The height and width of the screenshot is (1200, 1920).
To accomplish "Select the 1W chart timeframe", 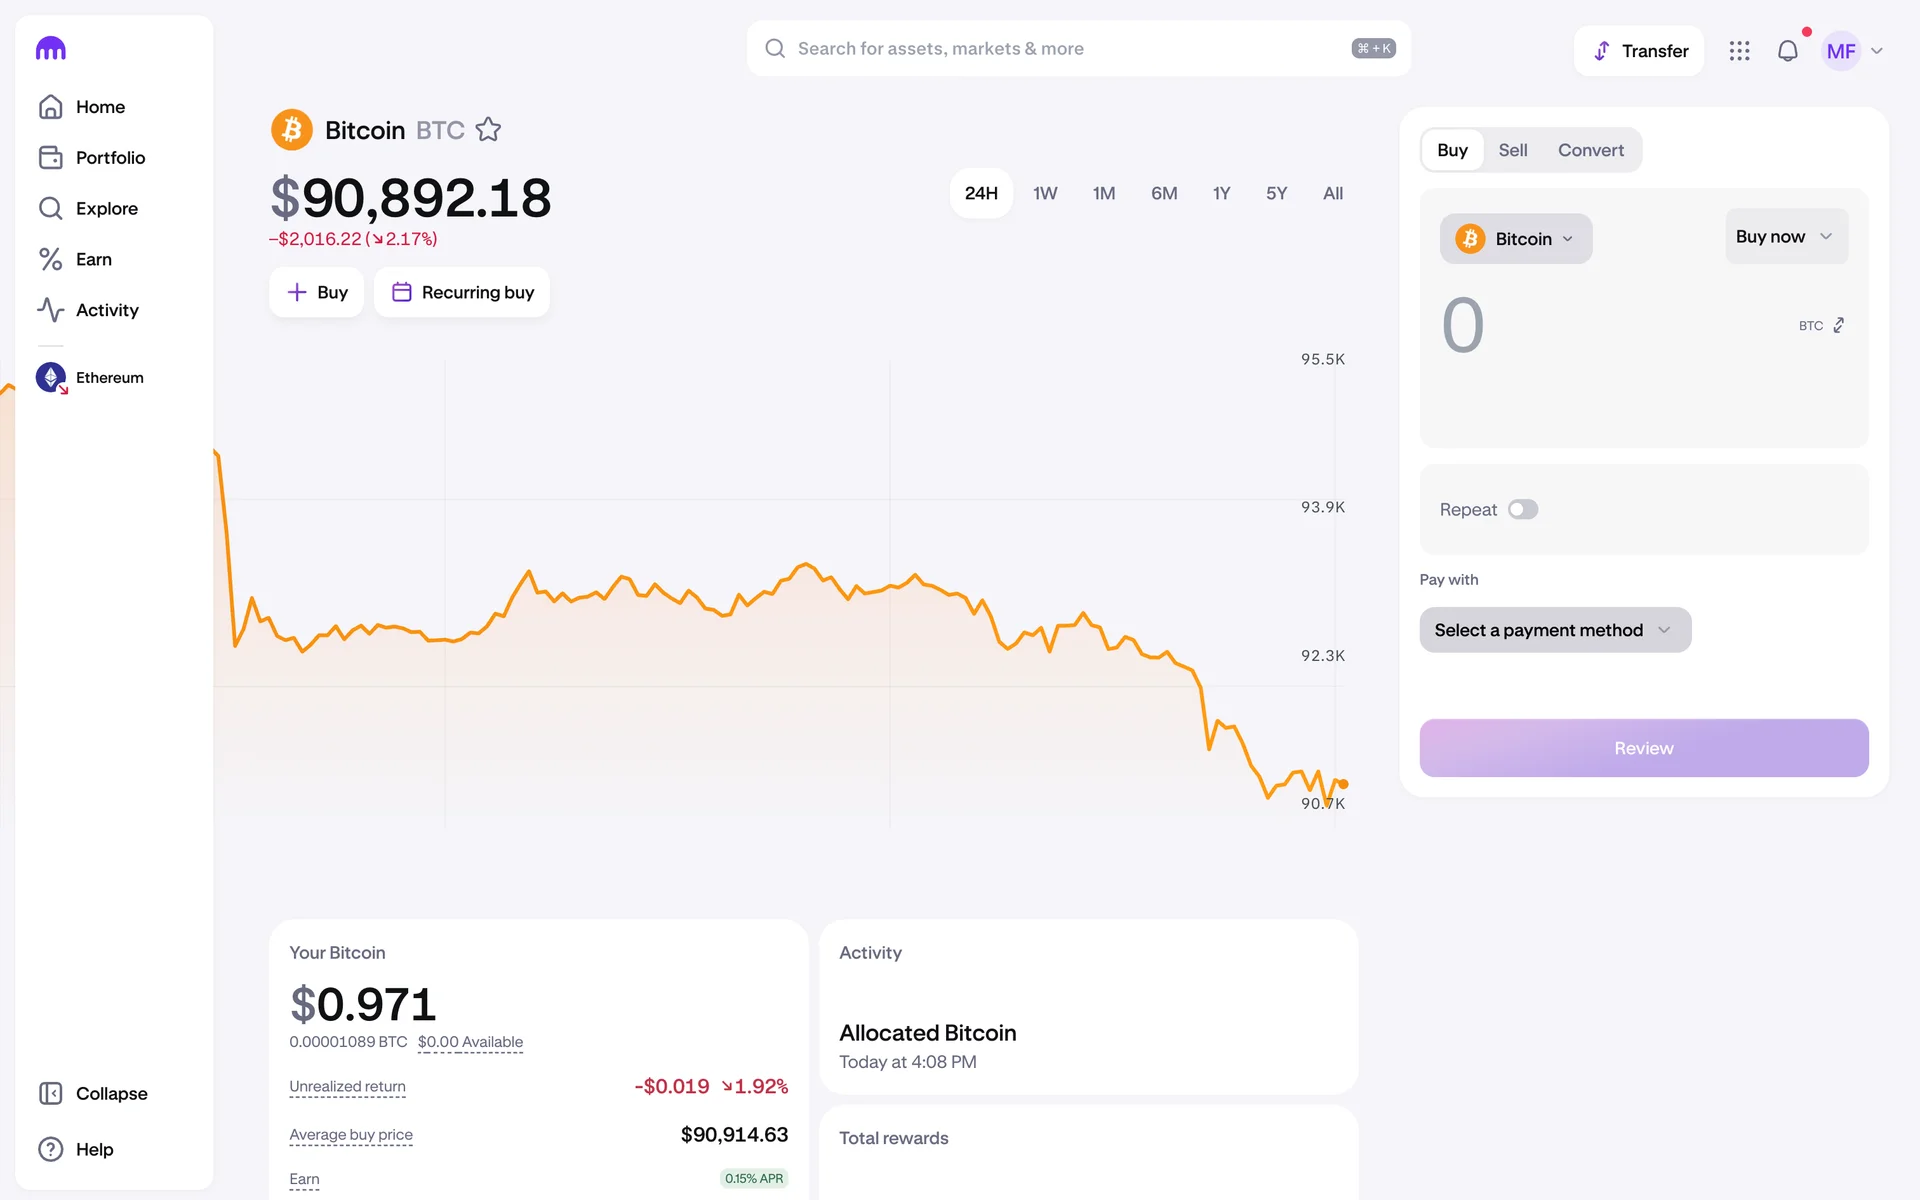I will 1045,193.
